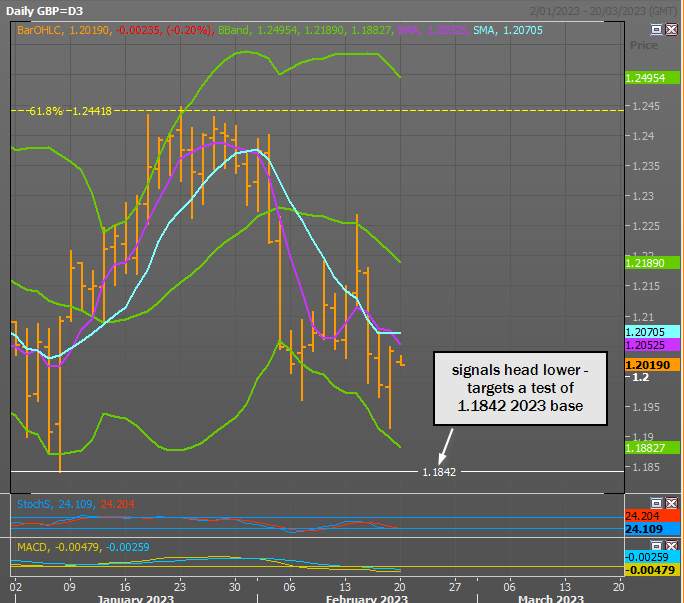Click the February 2023 time axis label
This screenshot has height=603, width=684.
pos(367,598)
